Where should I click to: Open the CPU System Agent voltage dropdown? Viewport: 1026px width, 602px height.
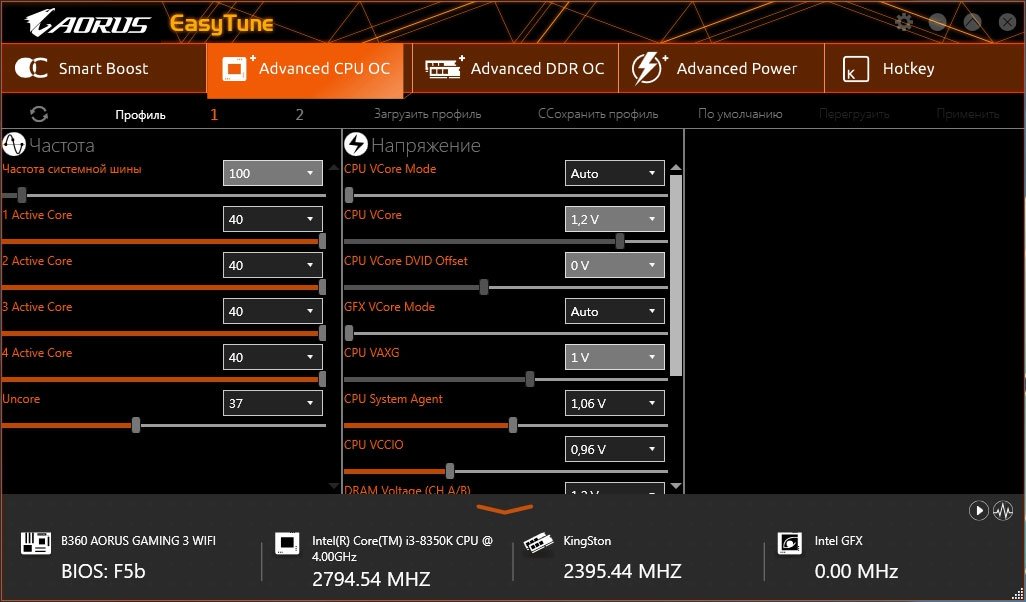(x=614, y=403)
